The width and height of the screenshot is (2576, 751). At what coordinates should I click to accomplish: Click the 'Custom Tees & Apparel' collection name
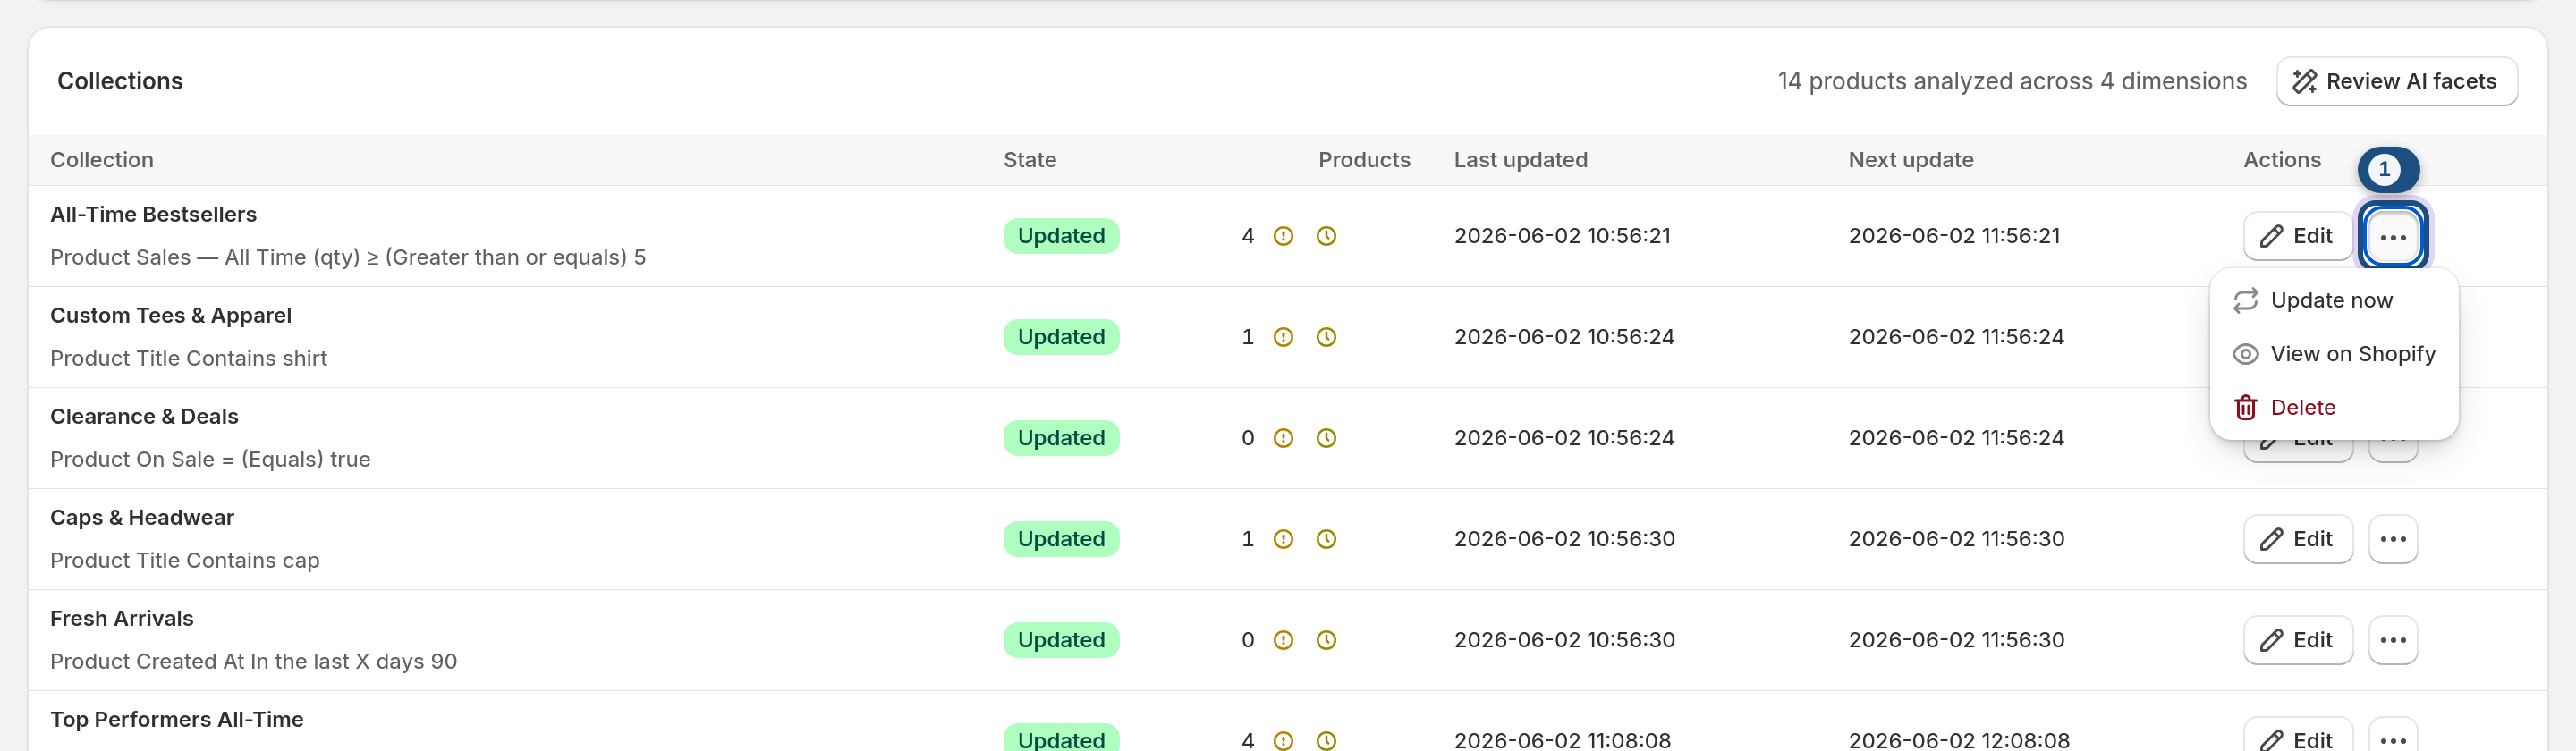coord(171,315)
